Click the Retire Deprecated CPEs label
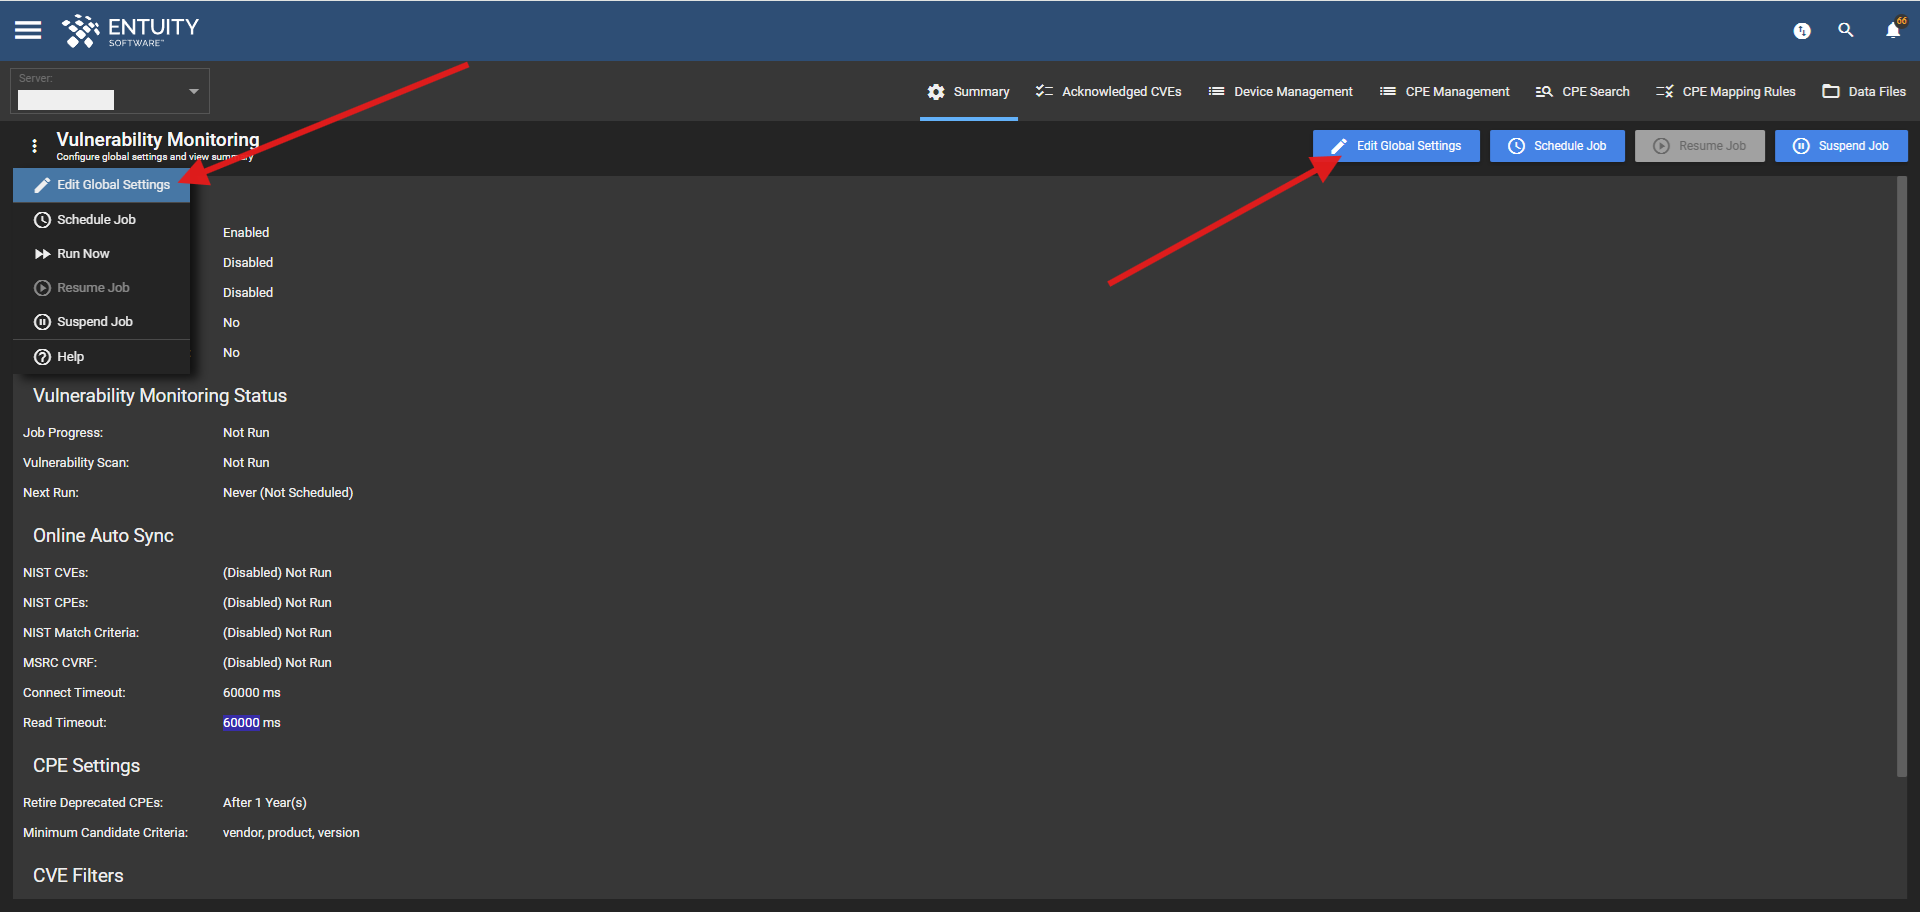Image resolution: width=1920 pixels, height=912 pixels. pyautogui.click(x=93, y=803)
